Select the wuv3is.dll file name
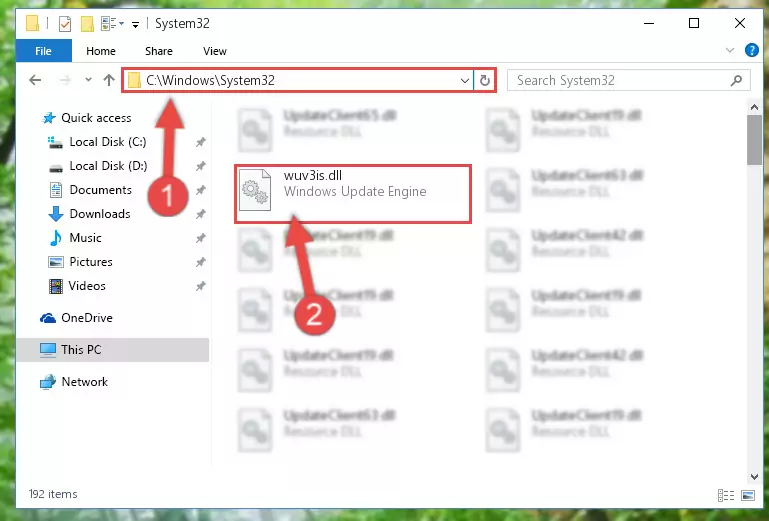The width and height of the screenshot is (769, 521). pos(312,176)
